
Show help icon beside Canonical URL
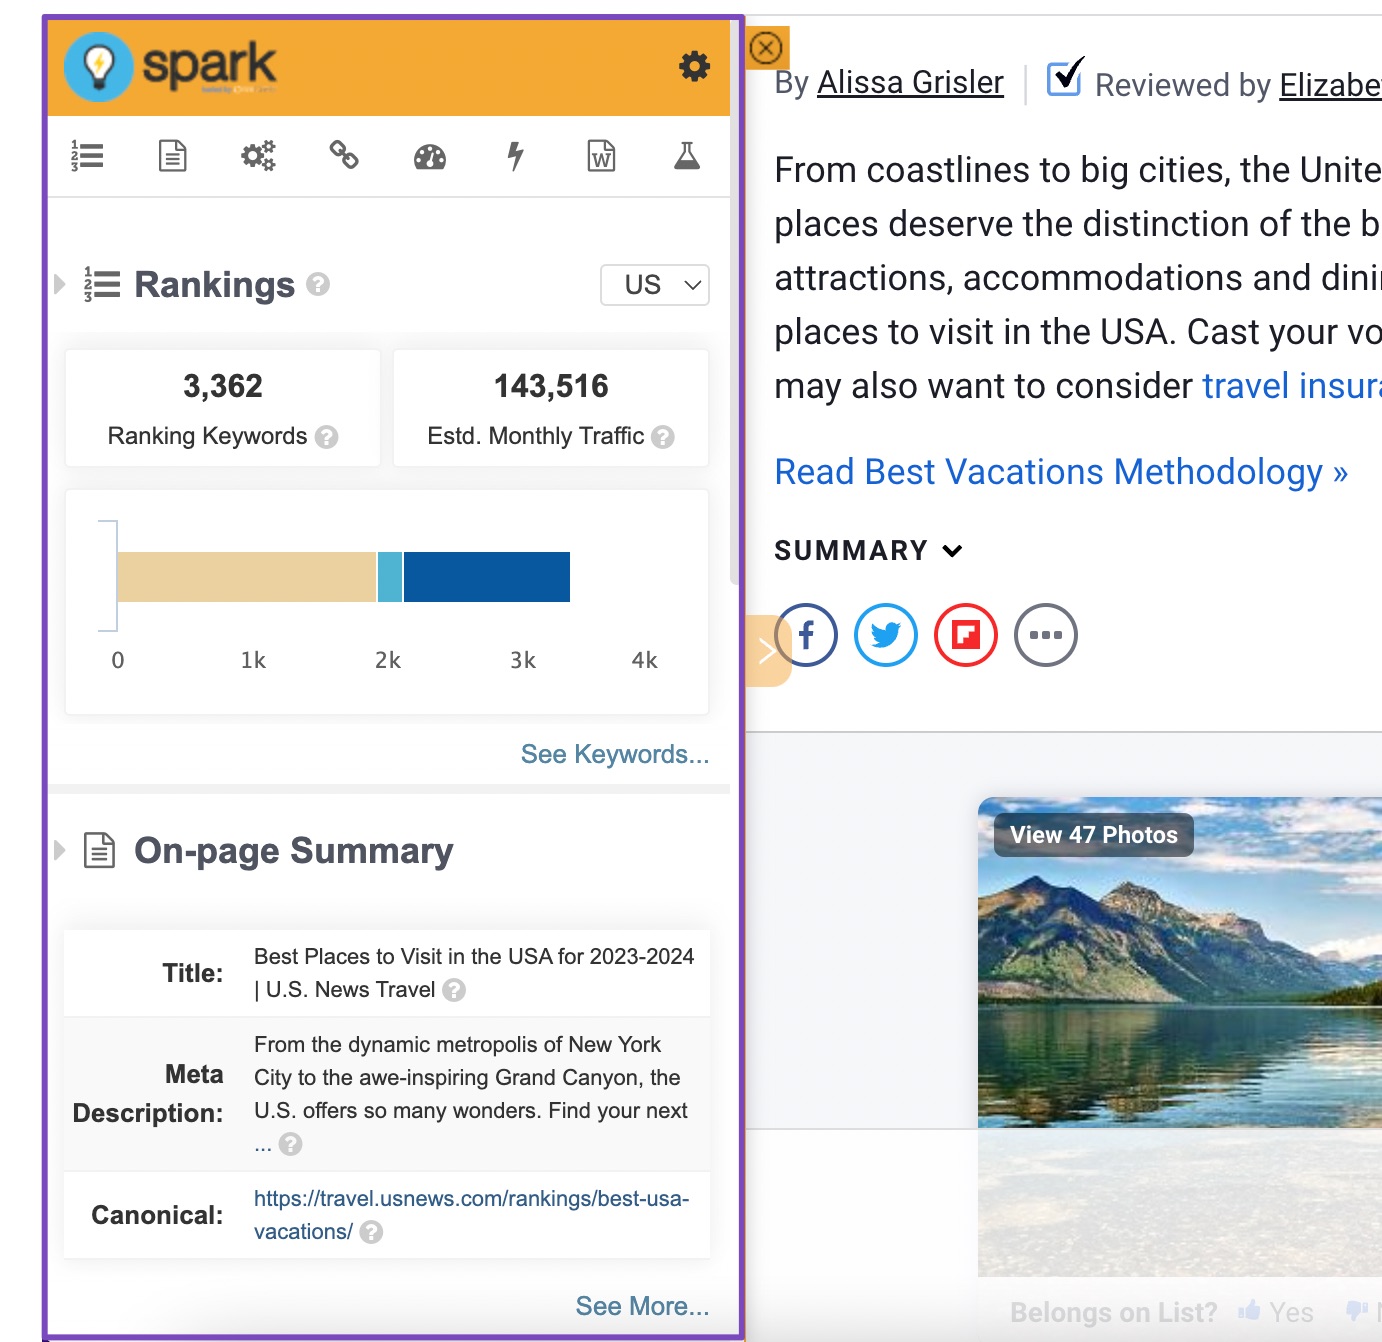pyautogui.click(x=371, y=1232)
